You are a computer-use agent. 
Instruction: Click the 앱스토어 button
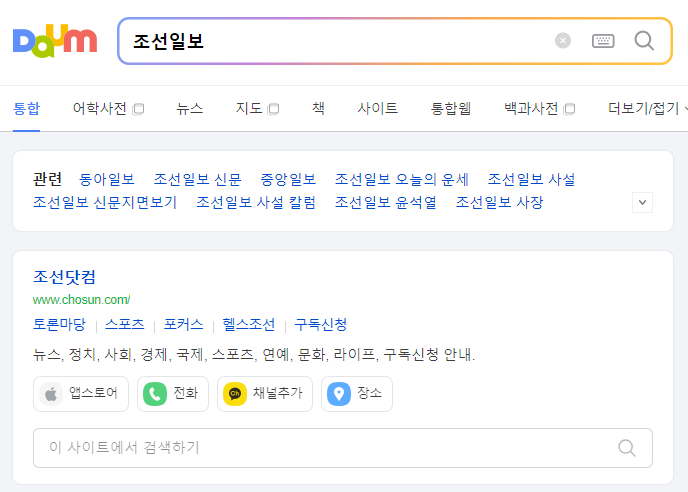coord(81,394)
